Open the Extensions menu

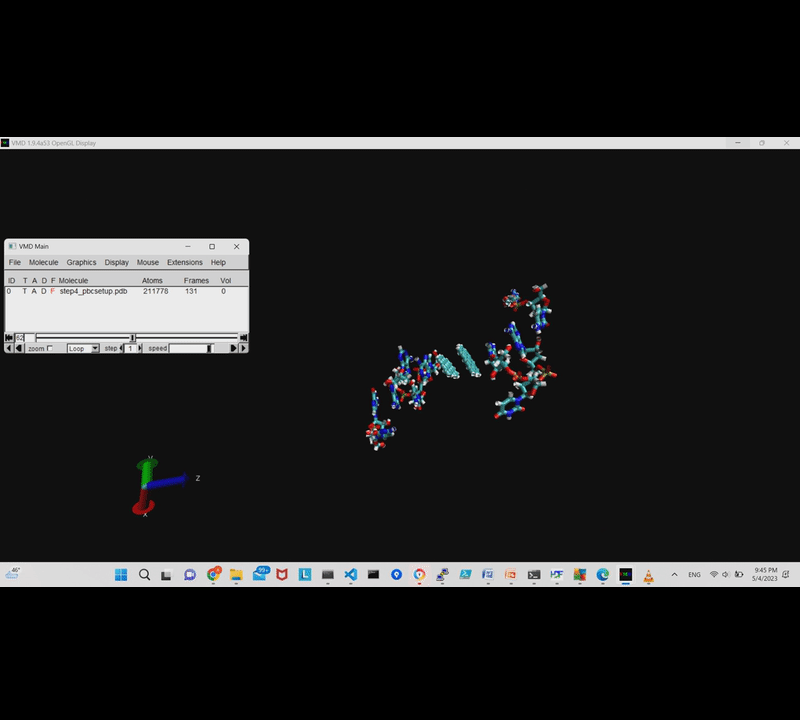click(184, 262)
